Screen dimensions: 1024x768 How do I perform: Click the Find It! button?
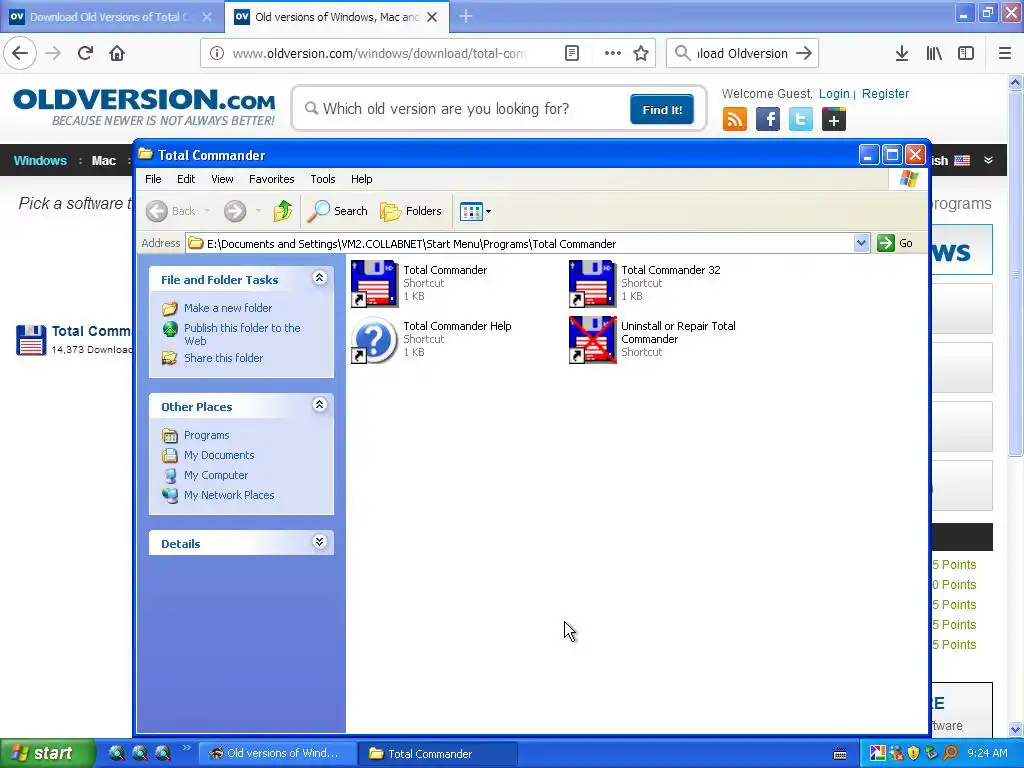pos(662,110)
